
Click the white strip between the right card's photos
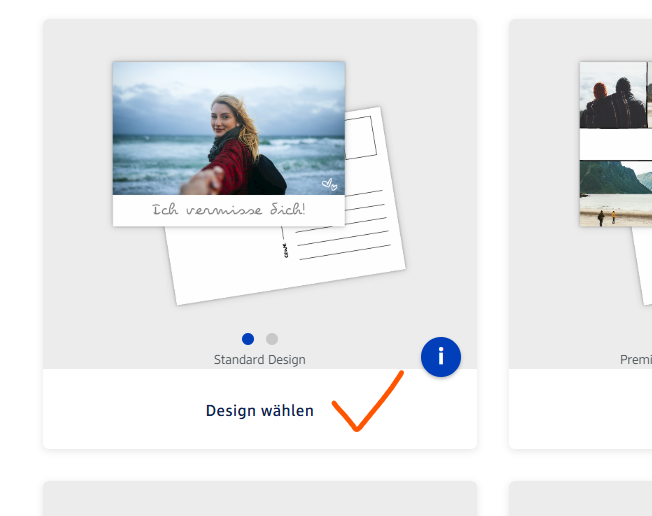tap(615, 145)
